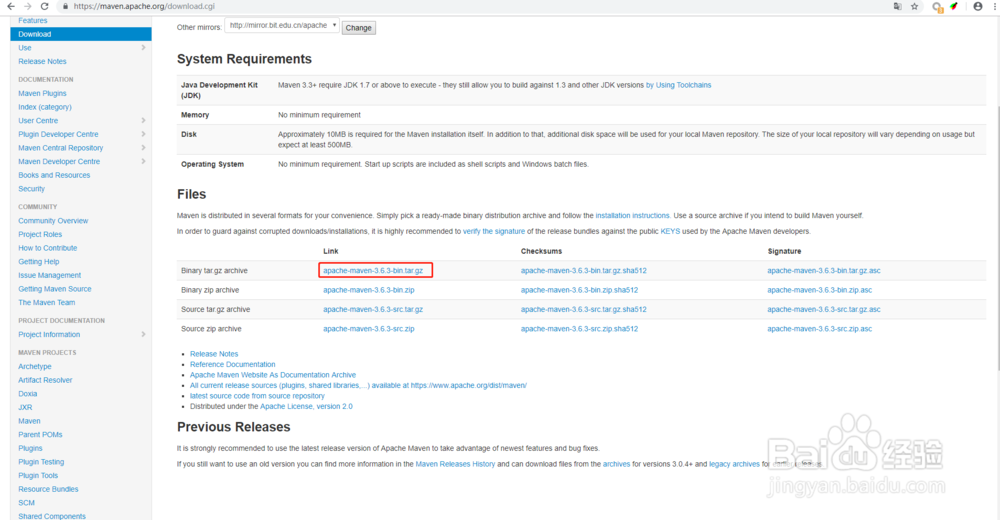Screen dimensions: 1000x520
Task: Open JXR sidebar link
Action: coord(25,408)
